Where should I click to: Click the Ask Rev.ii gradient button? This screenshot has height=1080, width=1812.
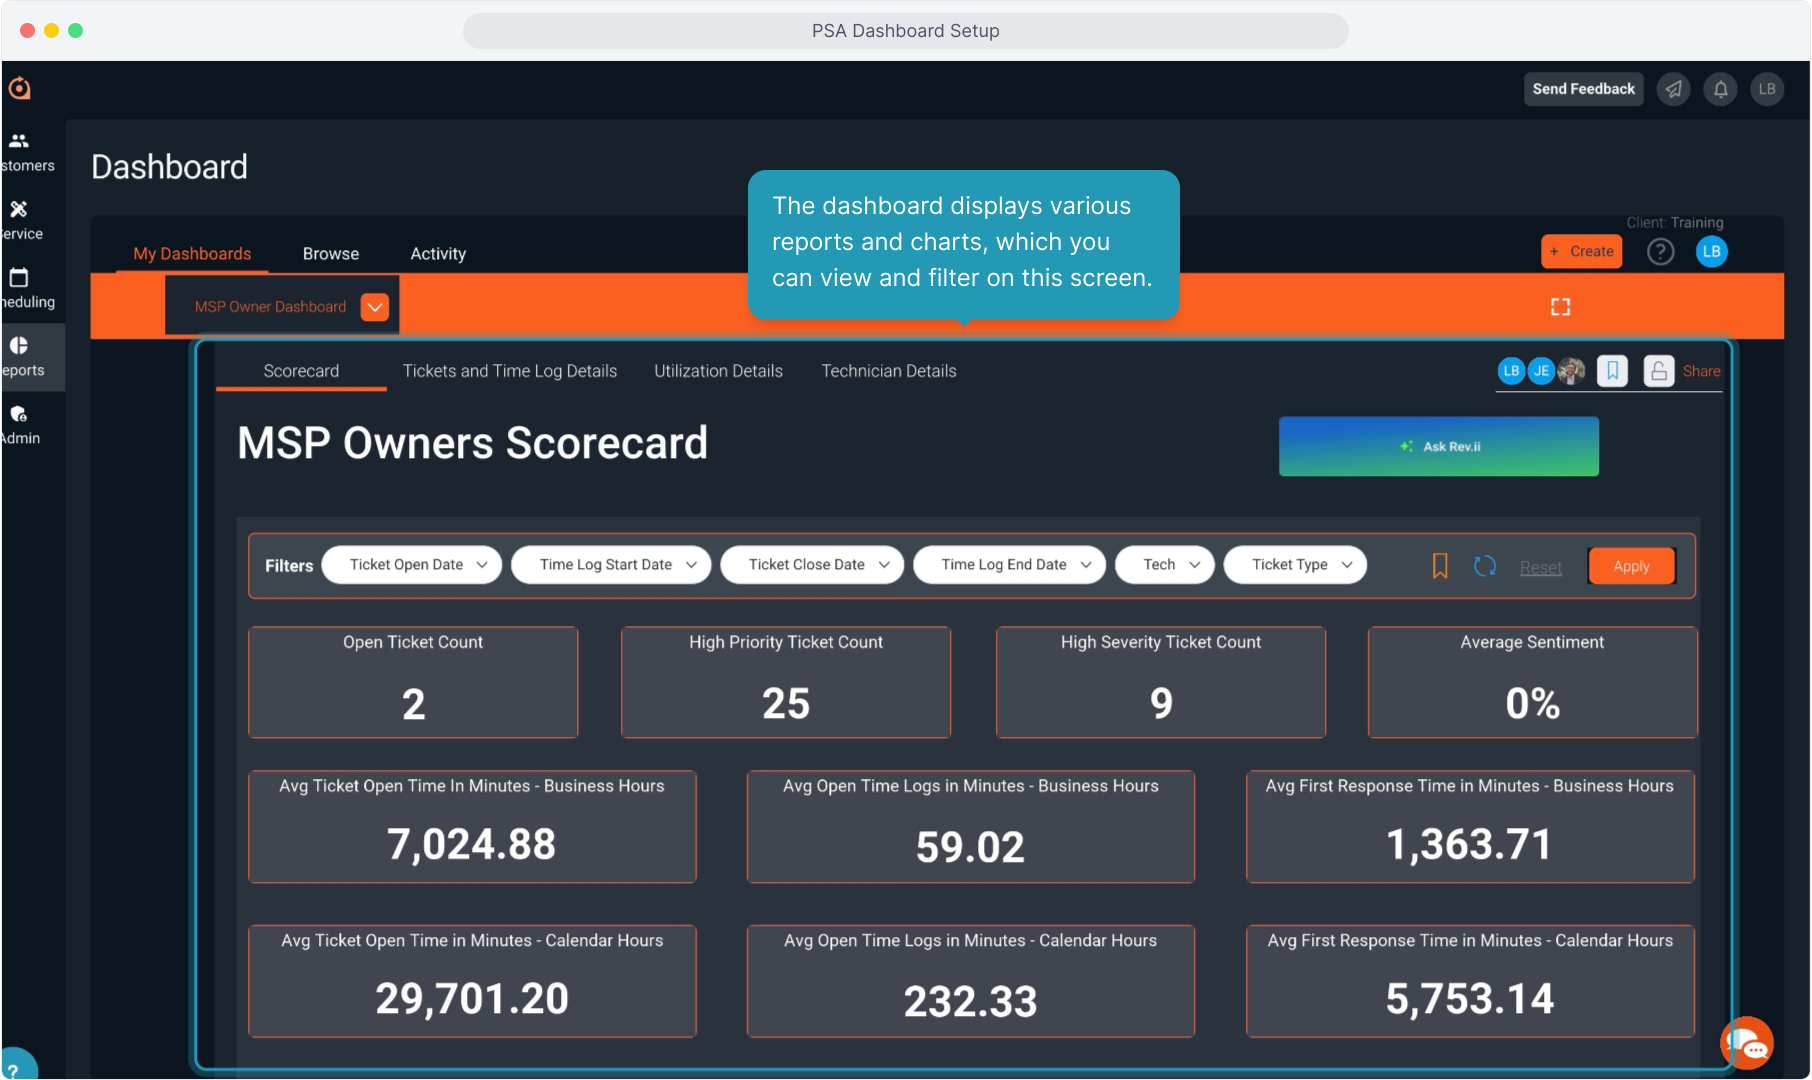pos(1438,447)
